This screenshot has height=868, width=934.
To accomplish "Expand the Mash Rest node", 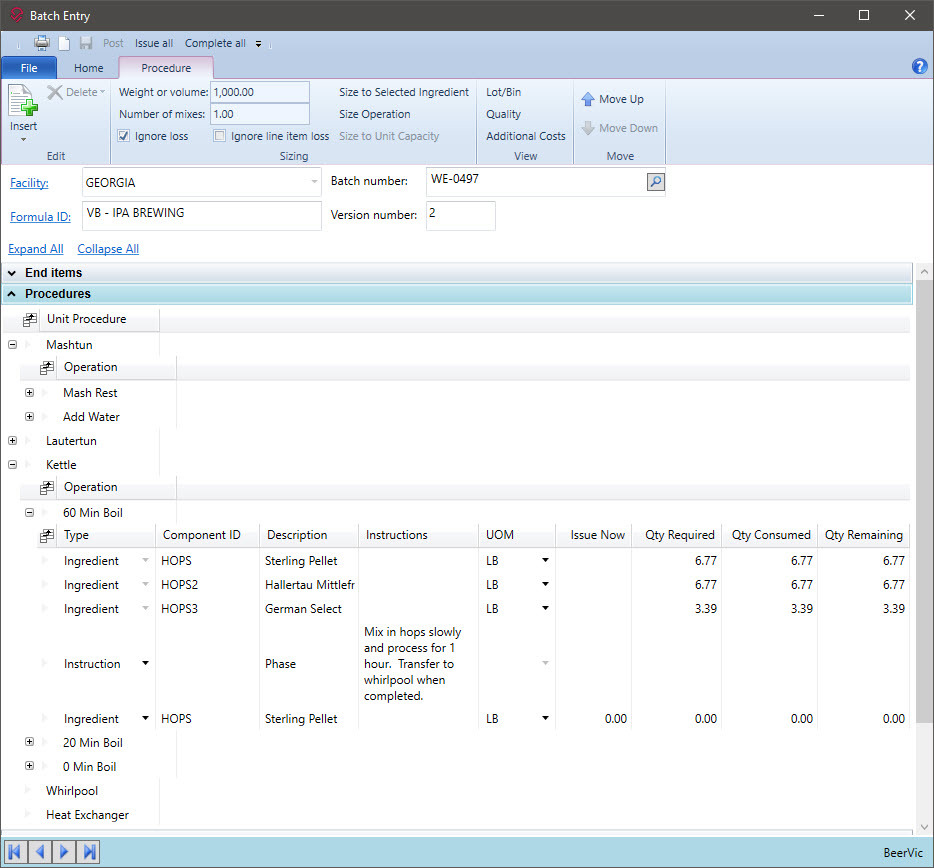I will [29, 392].
